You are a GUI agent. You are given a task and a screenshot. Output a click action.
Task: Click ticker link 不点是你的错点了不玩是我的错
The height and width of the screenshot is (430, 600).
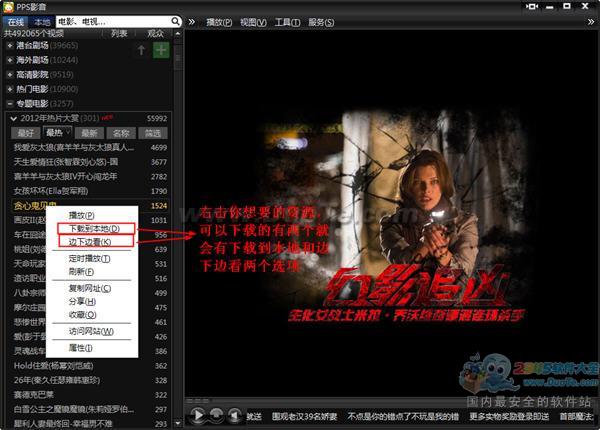pos(403,416)
